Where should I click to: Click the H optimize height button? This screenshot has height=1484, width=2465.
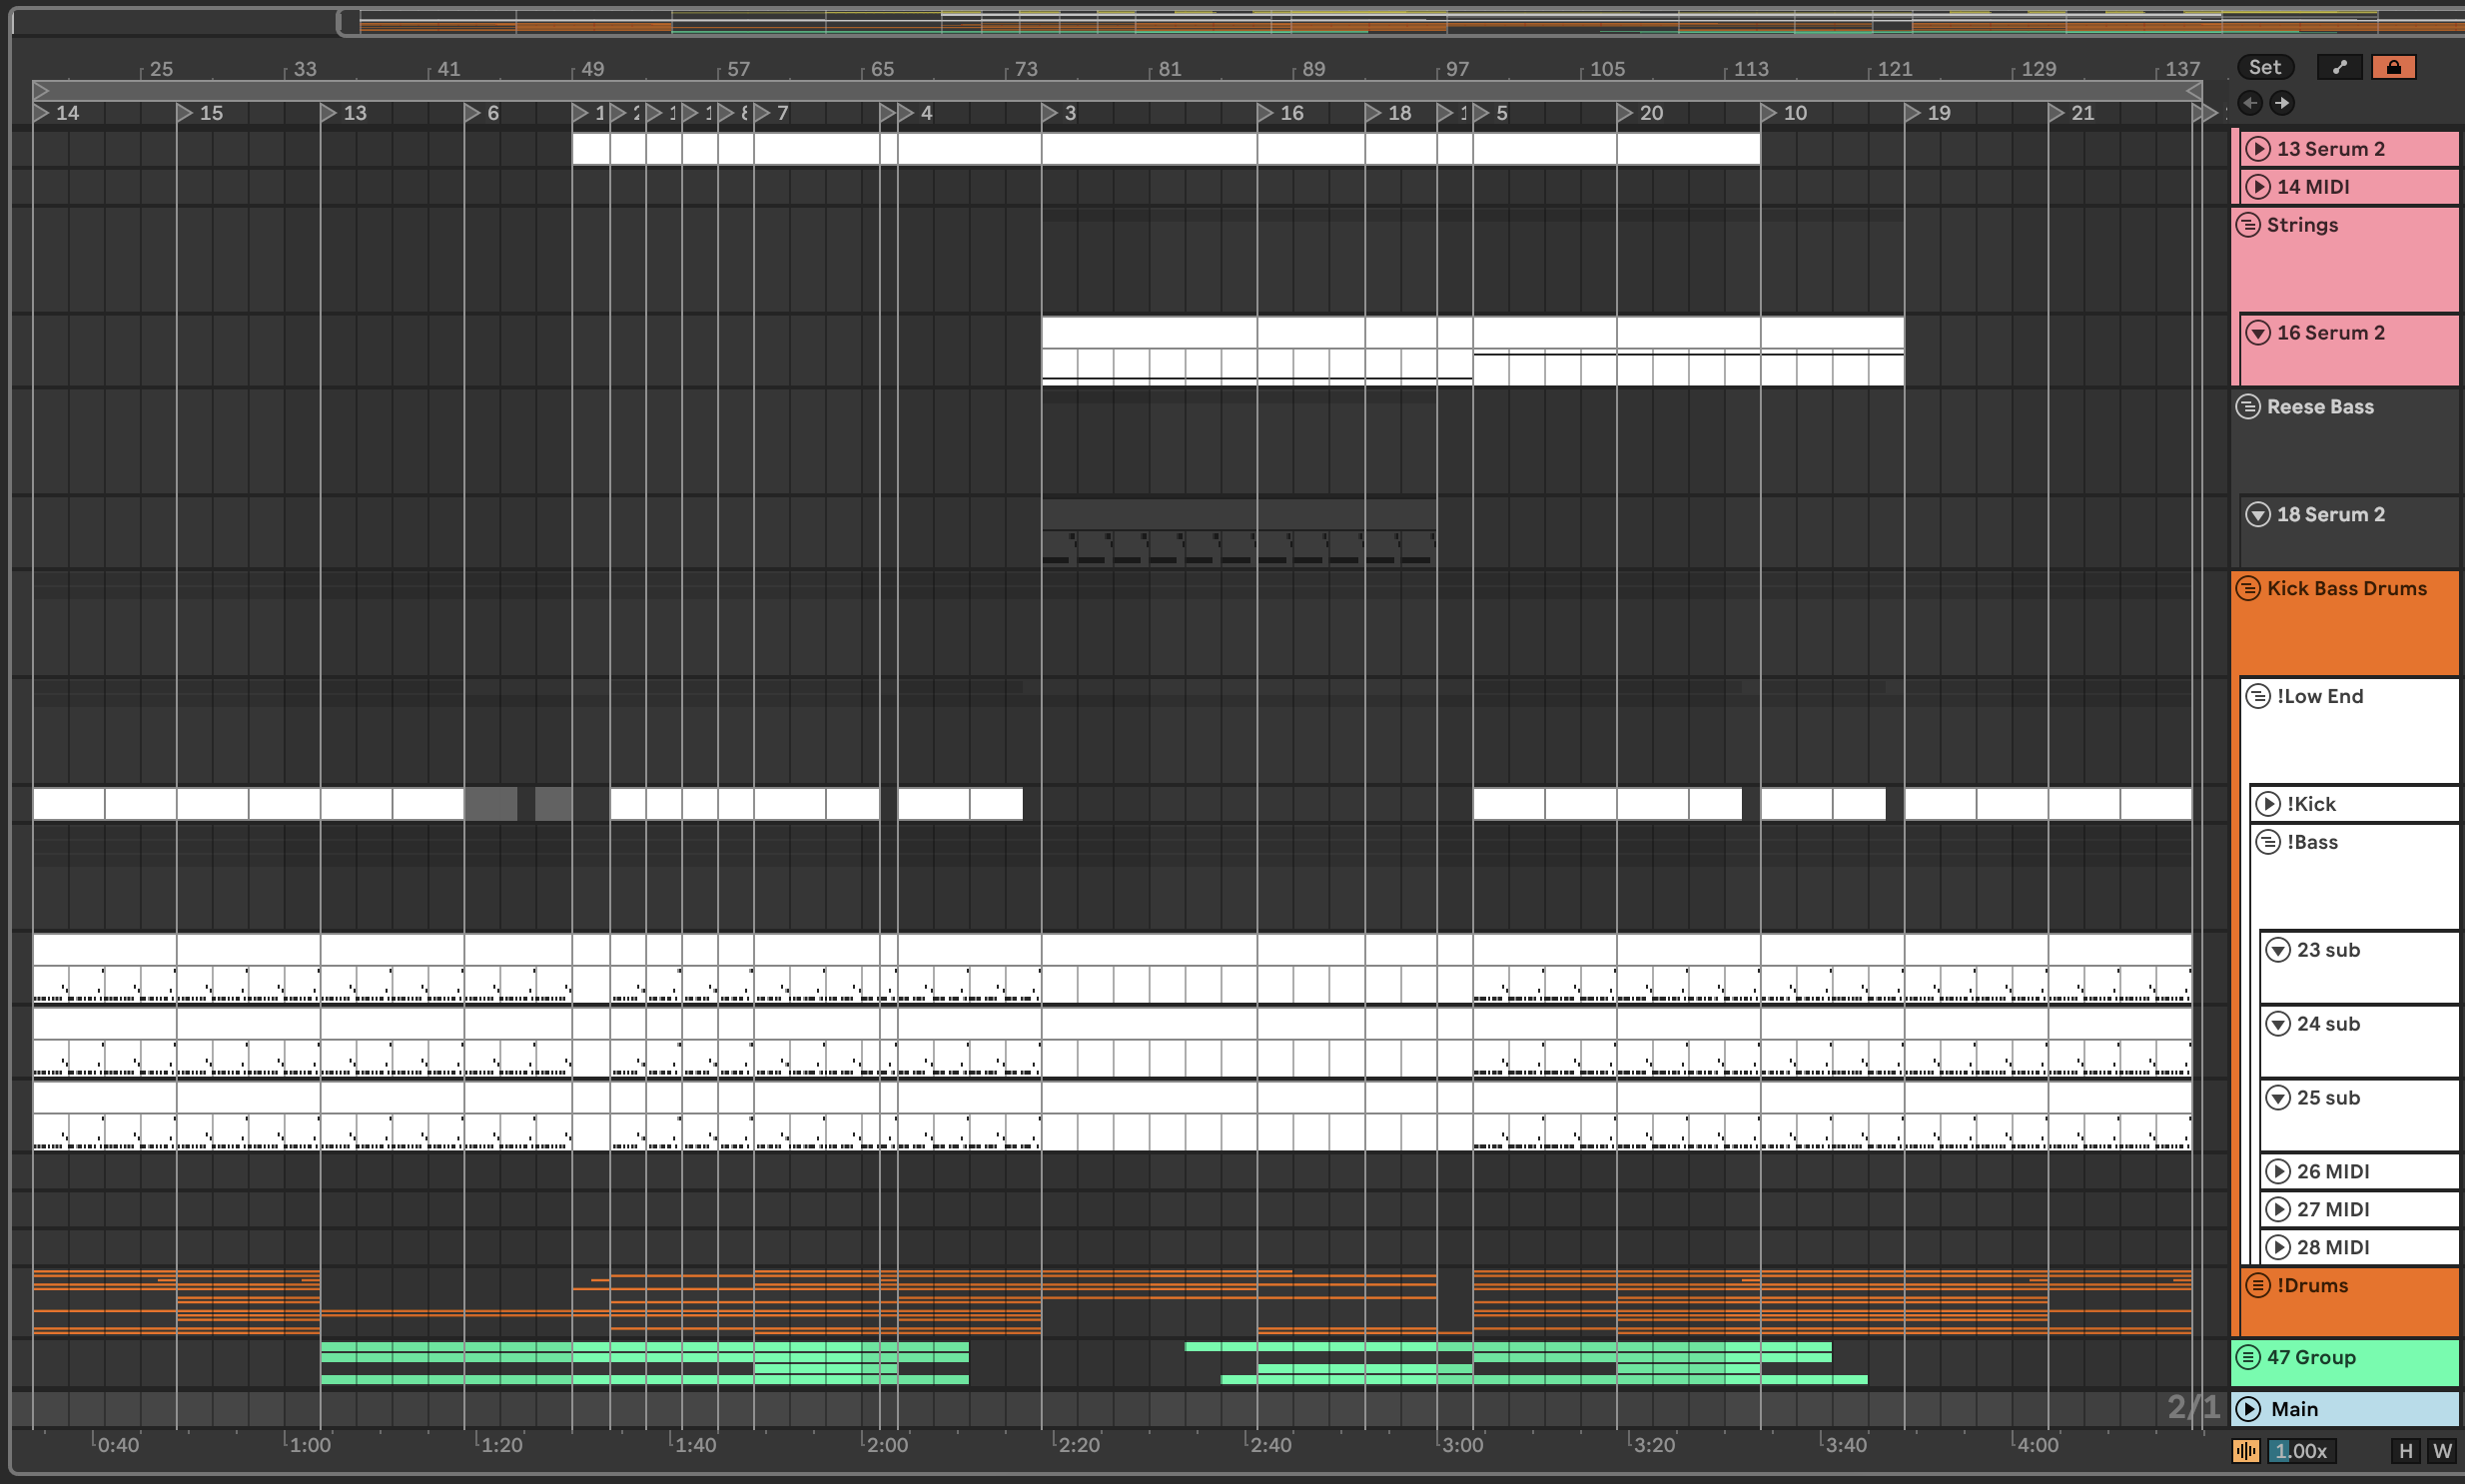[x=2406, y=1451]
